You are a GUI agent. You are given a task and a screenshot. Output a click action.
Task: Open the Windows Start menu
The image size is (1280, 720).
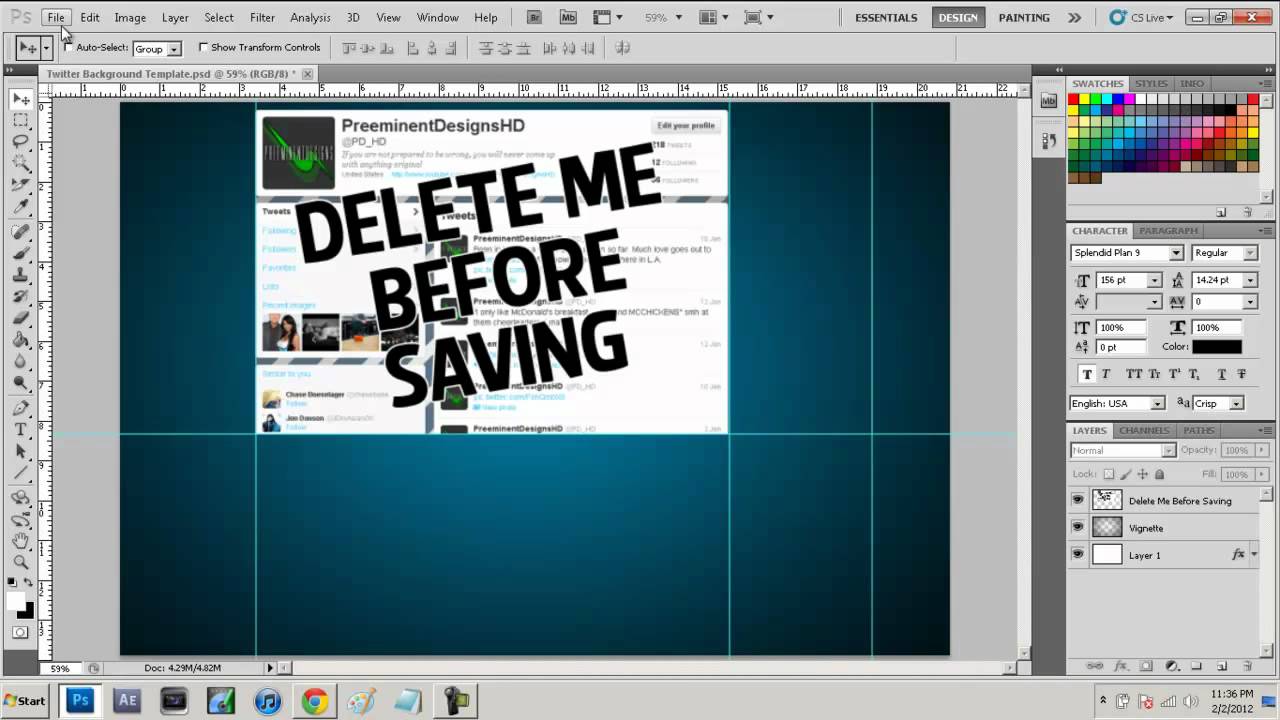pos(25,700)
